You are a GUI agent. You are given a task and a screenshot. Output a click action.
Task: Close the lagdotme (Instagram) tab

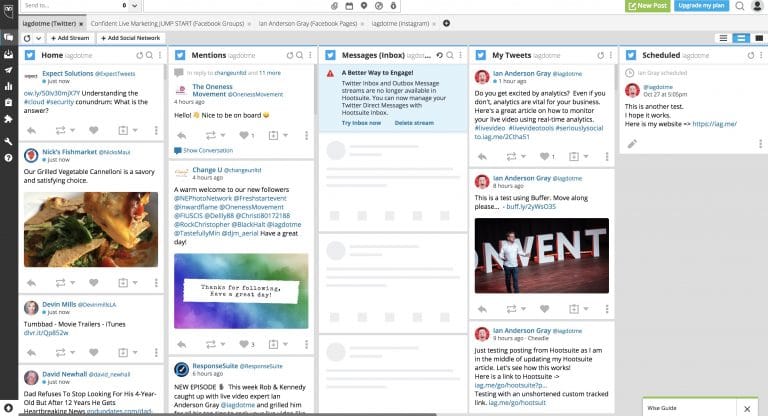(x=434, y=24)
